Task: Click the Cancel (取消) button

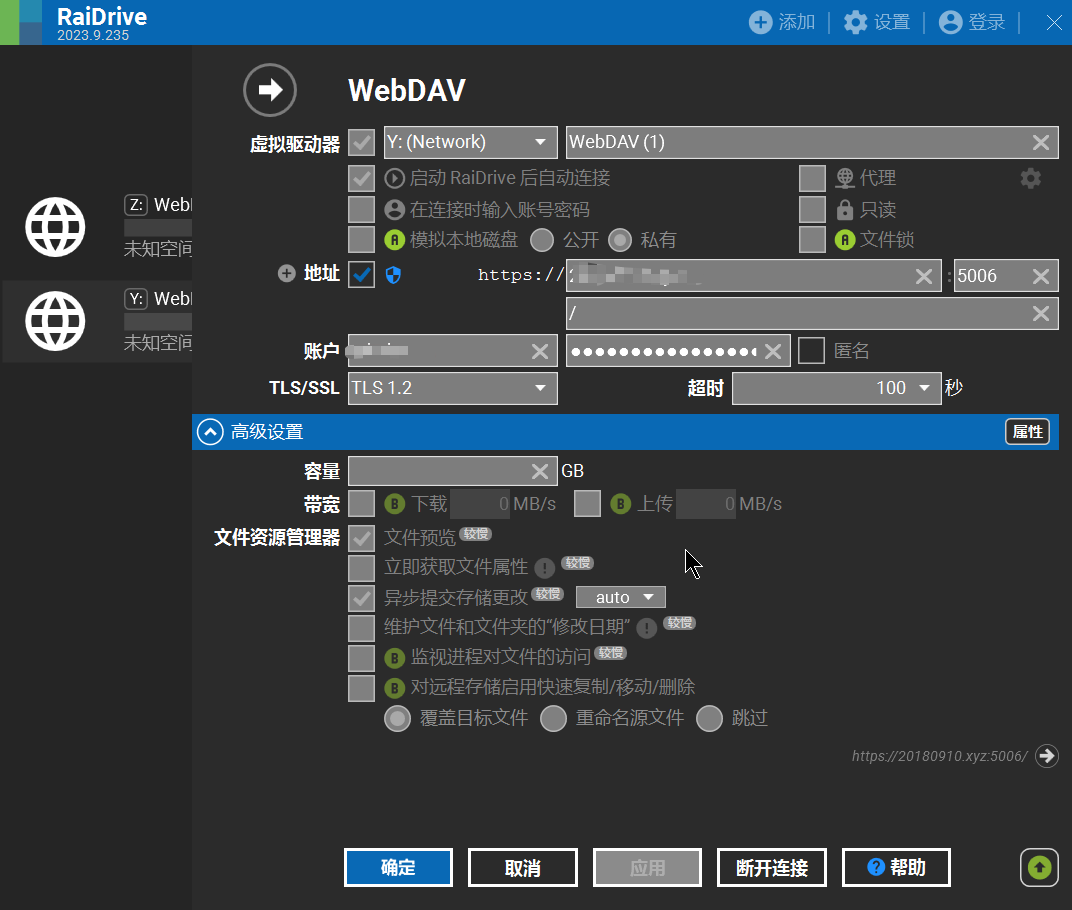Action: [x=523, y=868]
